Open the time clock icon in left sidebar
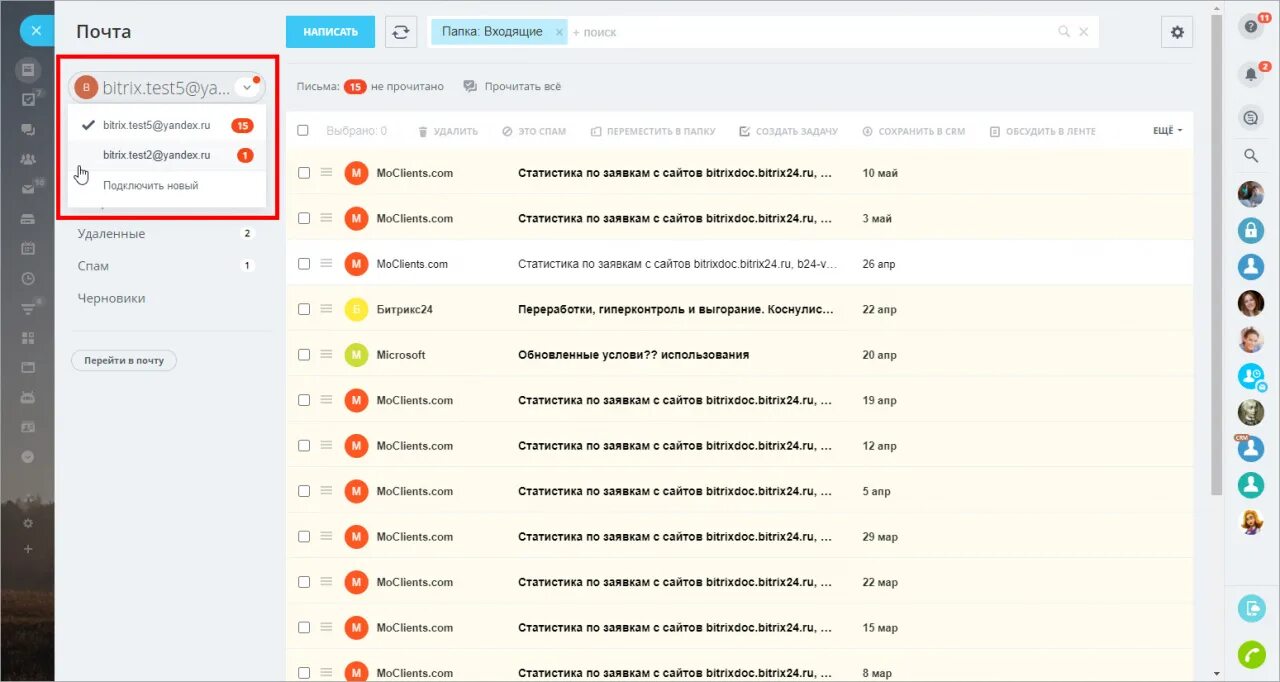This screenshot has height=682, width=1280. click(28, 278)
